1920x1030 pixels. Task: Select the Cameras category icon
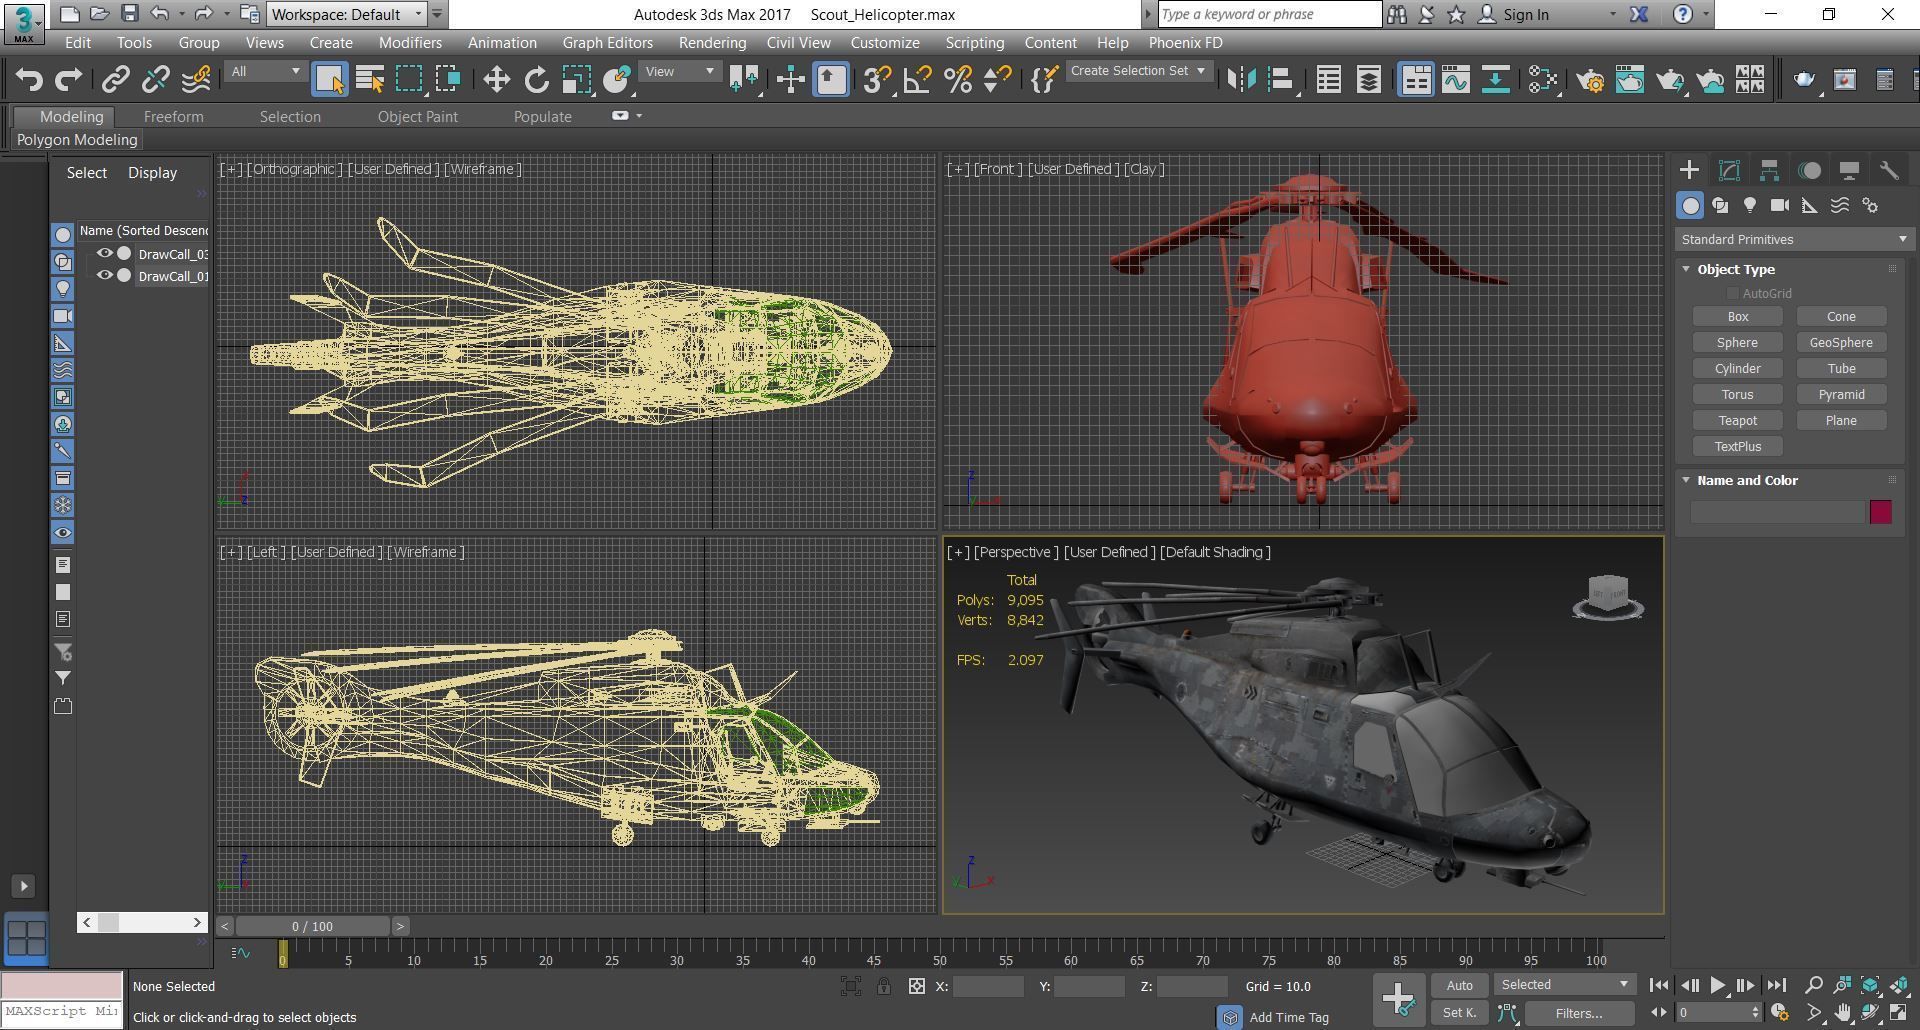click(x=1780, y=205)
